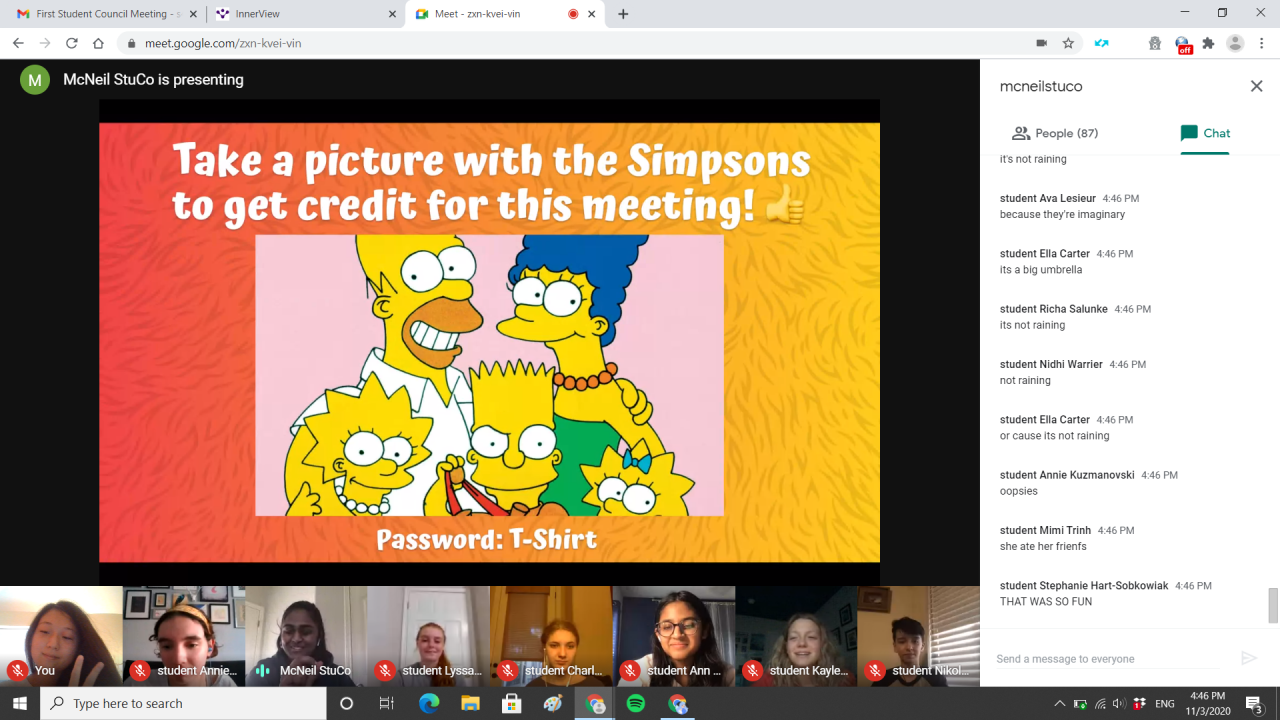
Task: Select student Nikol's video tile
Action: tap(919, 636)
